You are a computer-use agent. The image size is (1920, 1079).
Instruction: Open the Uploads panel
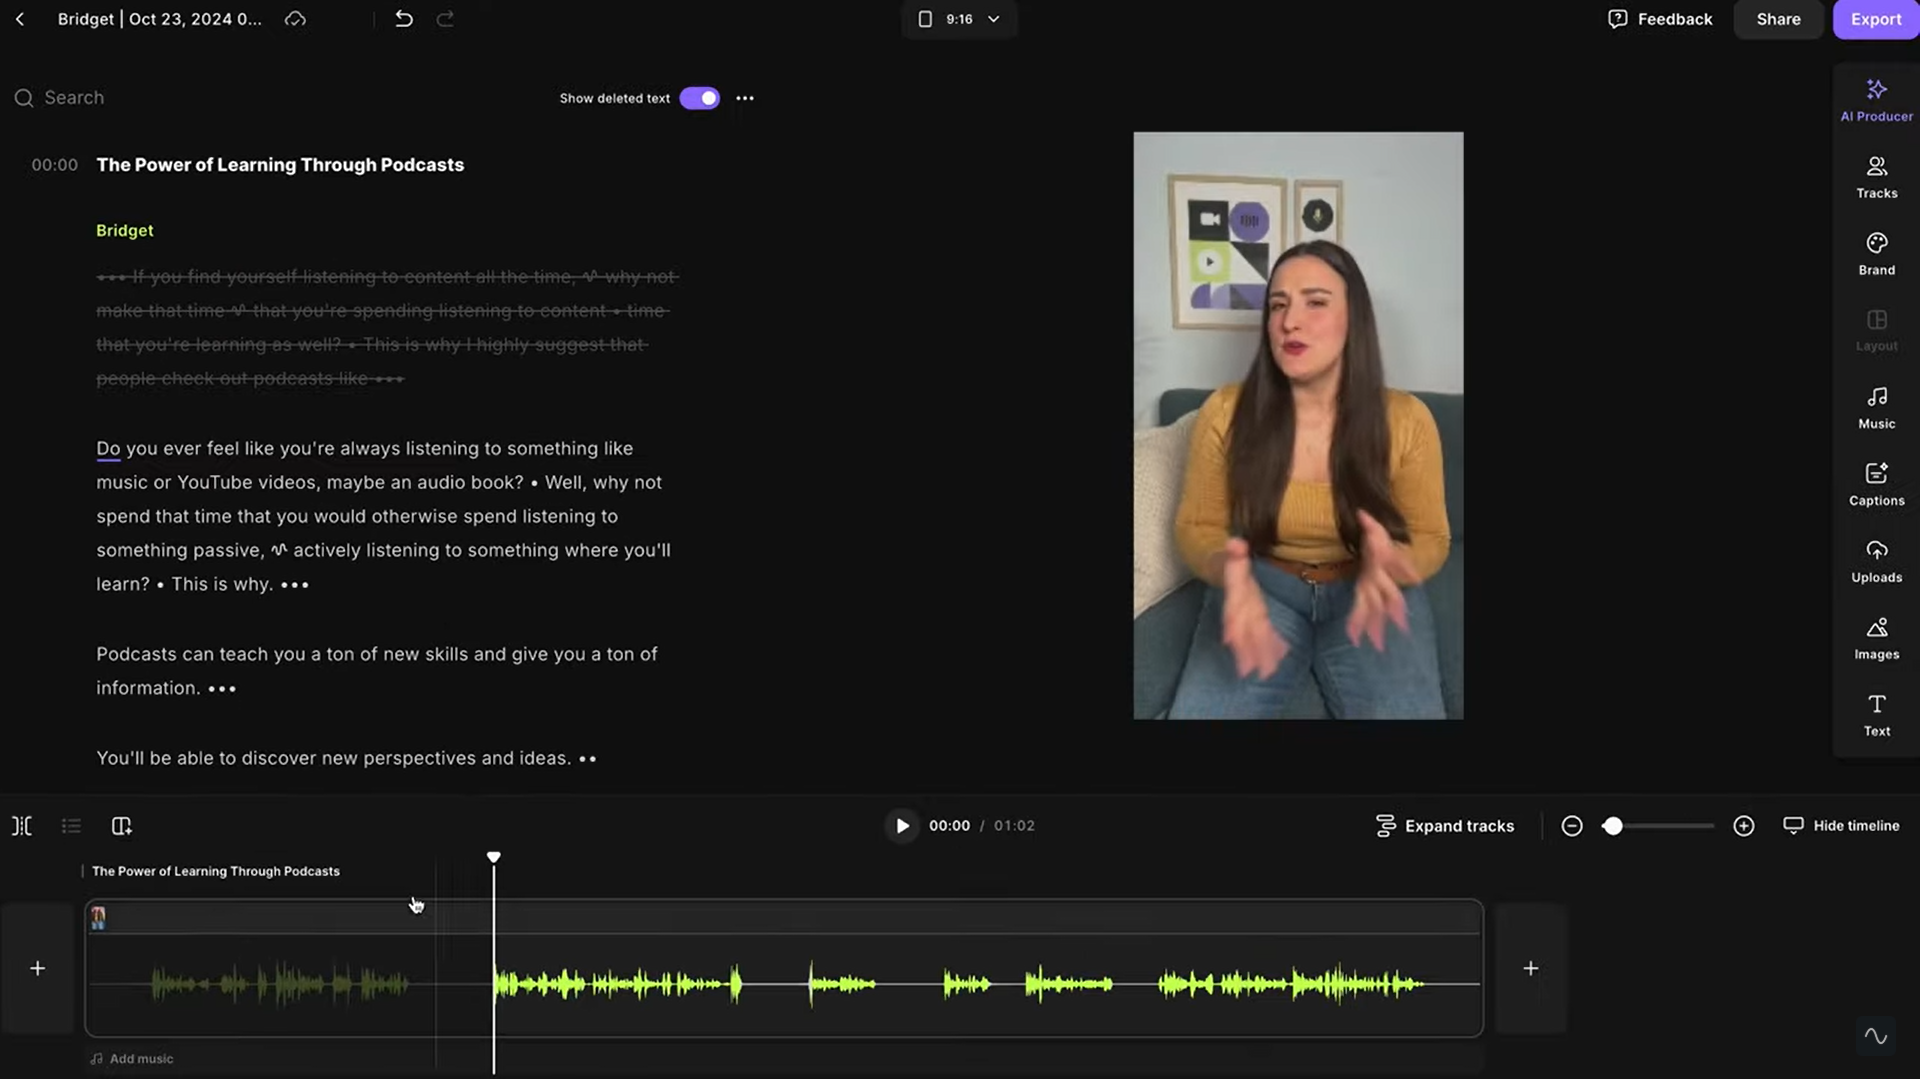tap(1876, 560)
